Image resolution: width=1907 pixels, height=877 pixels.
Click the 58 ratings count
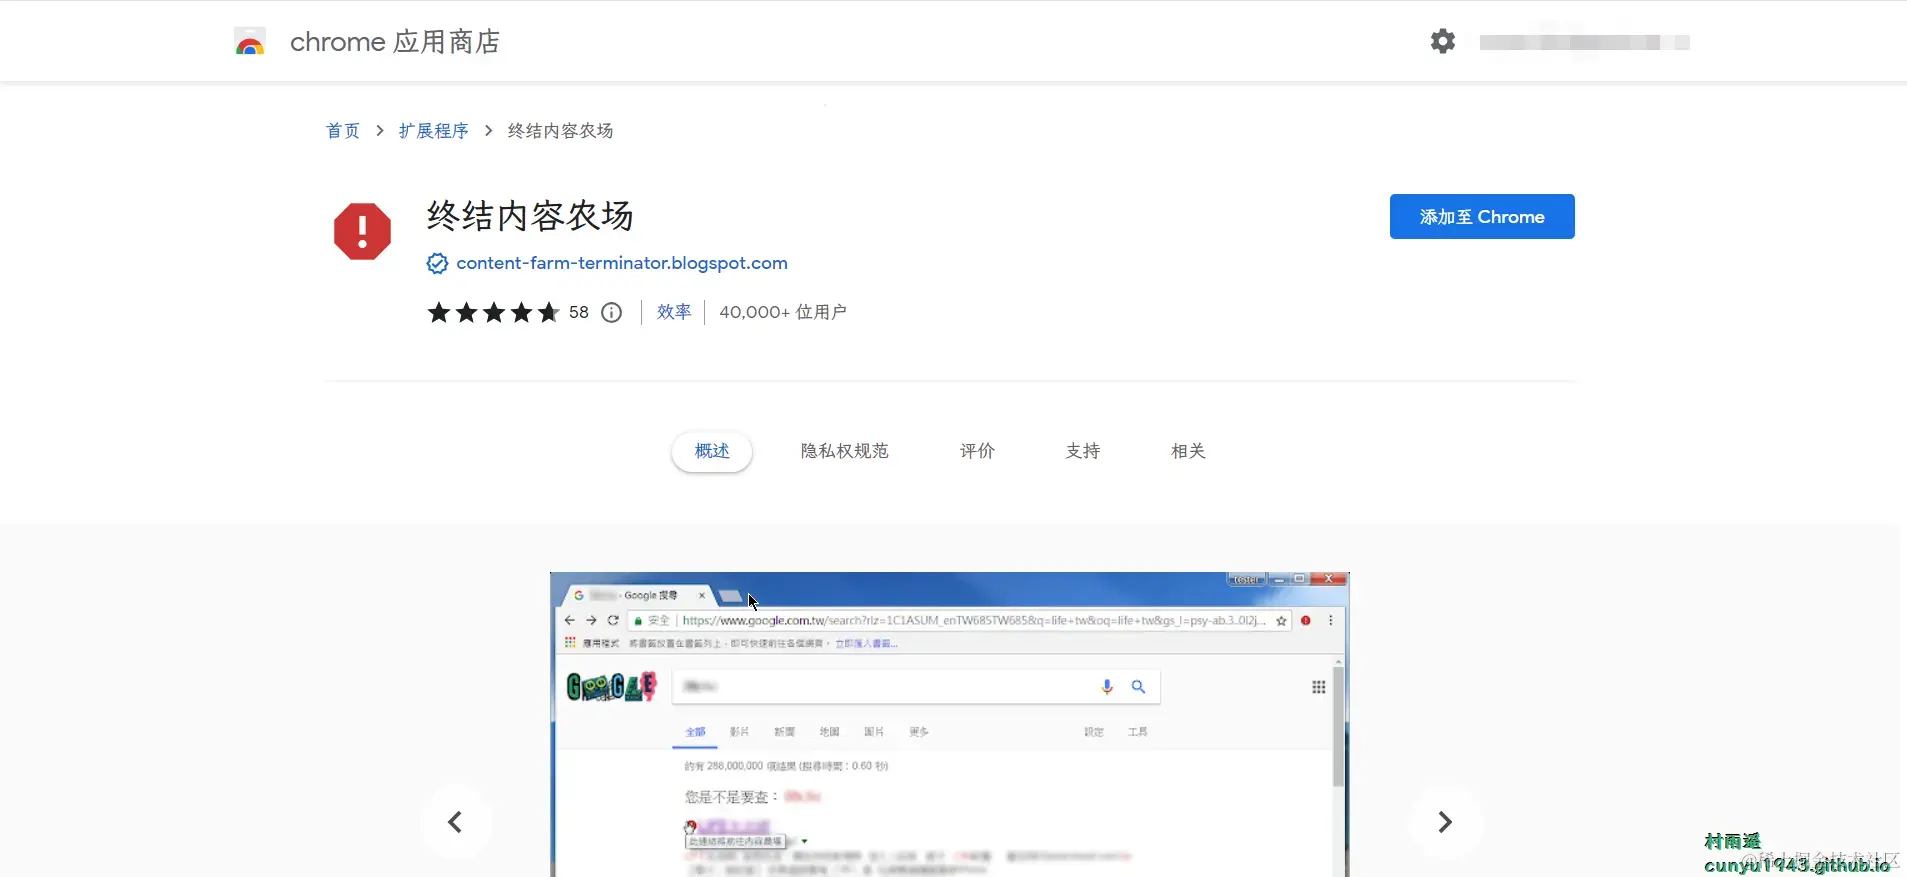(579, 312)
